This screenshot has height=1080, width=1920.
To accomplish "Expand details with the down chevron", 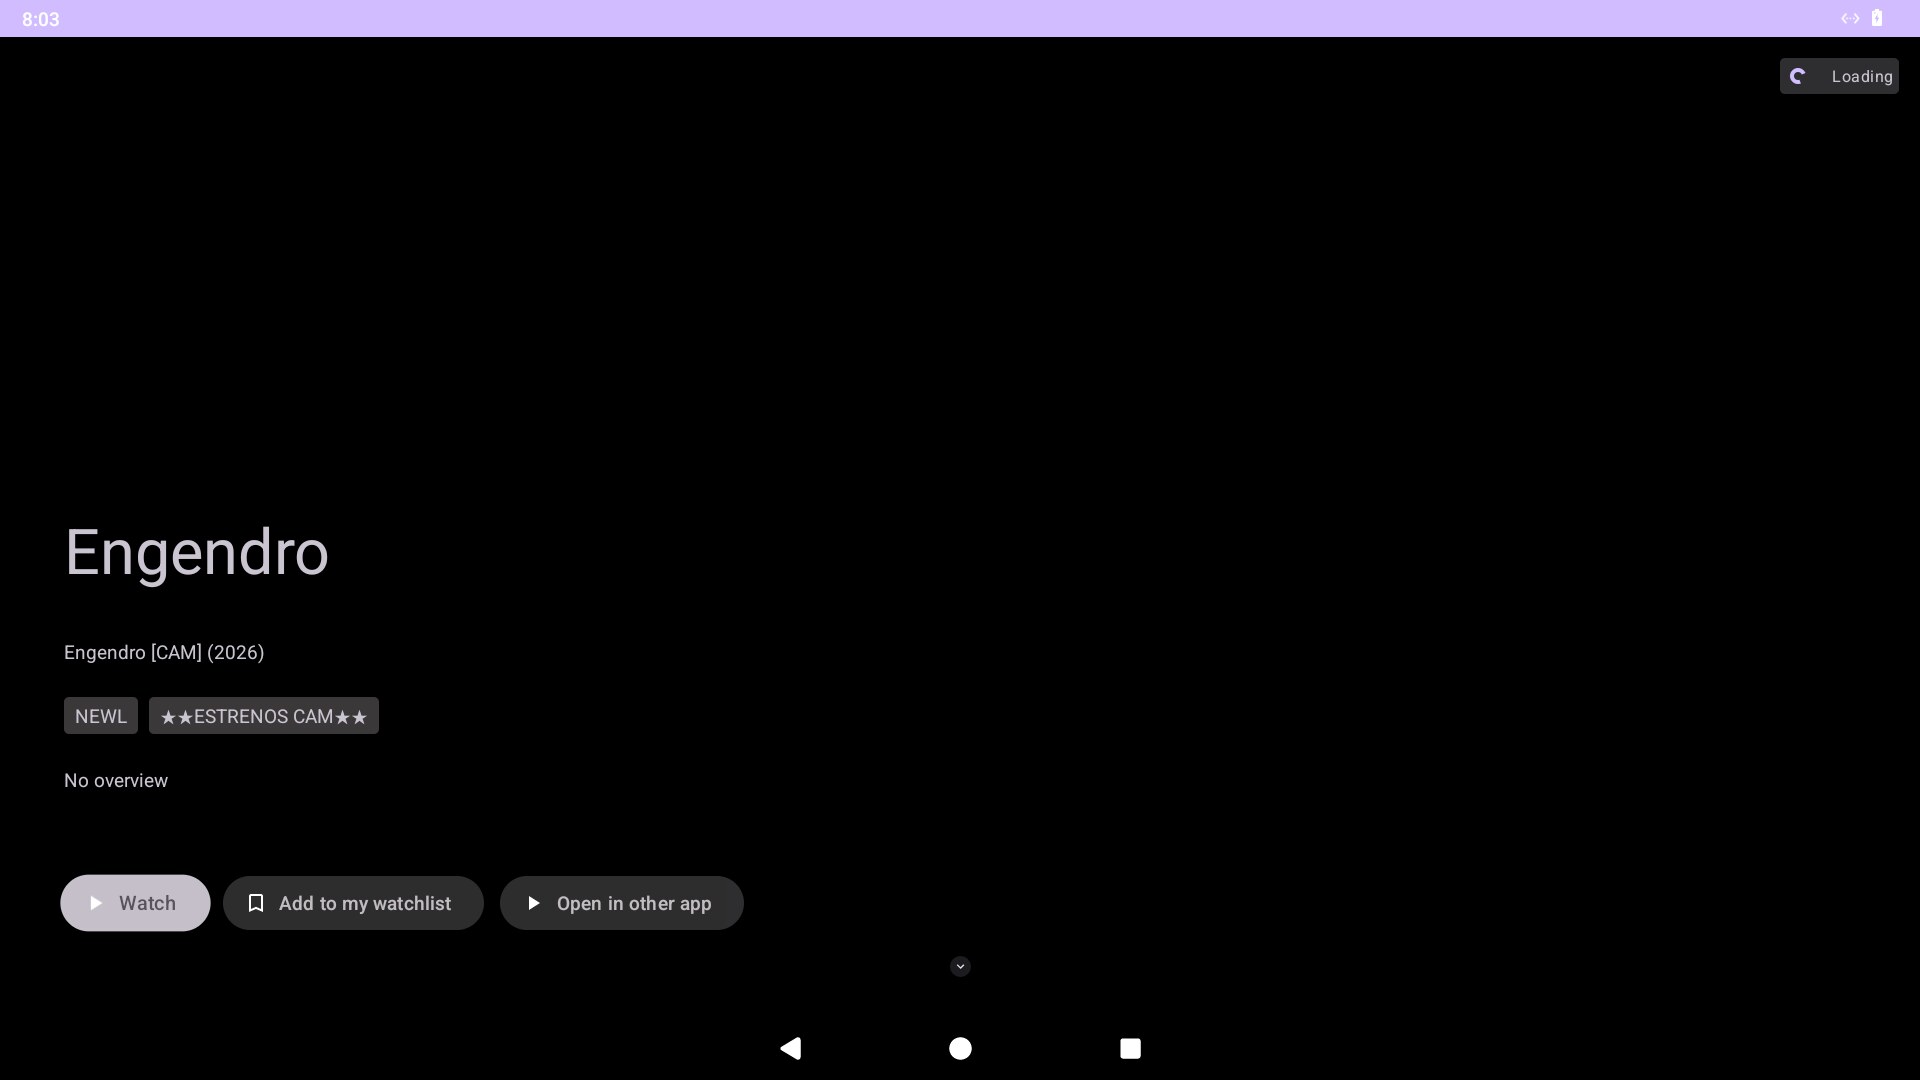I will pyautogui.click(x=960, y=966).
